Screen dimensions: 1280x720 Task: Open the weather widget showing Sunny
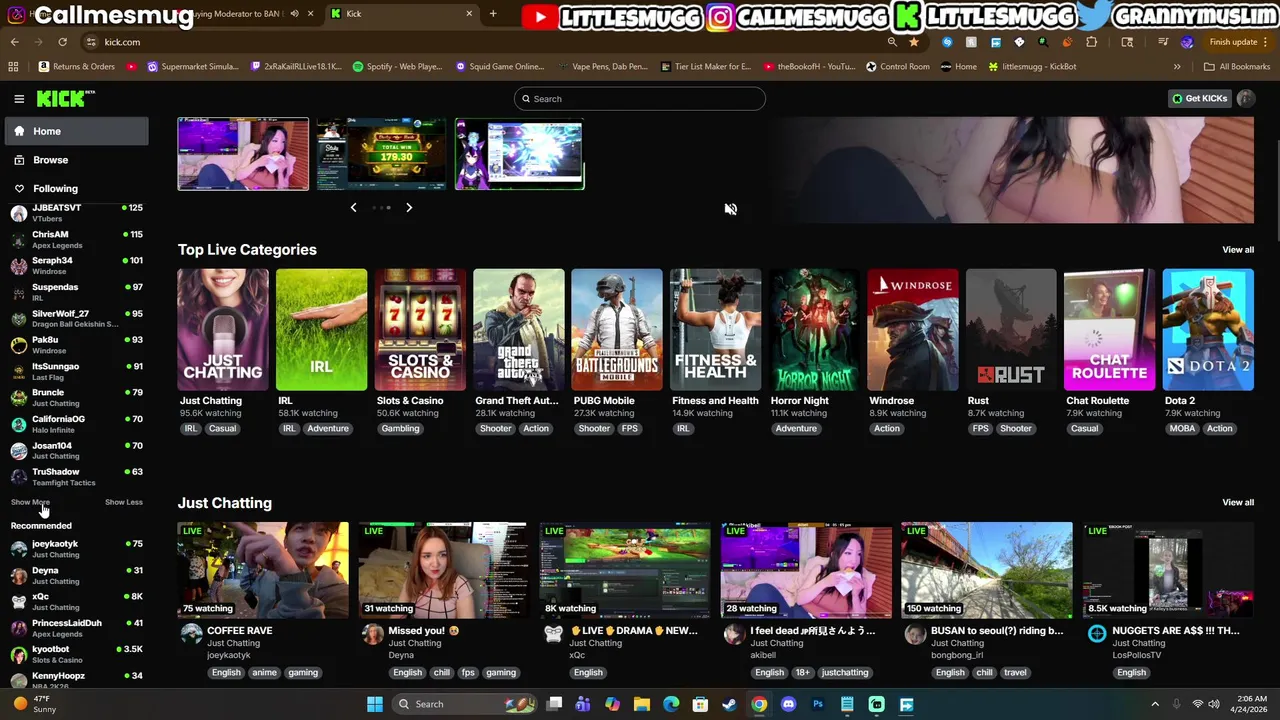tap(34, 704)
